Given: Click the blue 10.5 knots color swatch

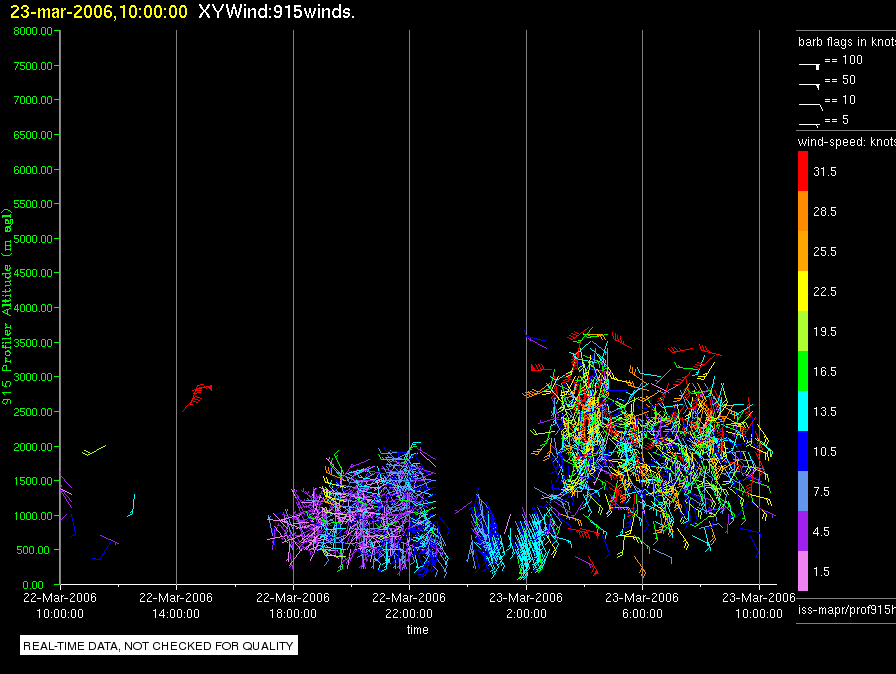Looking at the screenshot, I should pos(803,451).
